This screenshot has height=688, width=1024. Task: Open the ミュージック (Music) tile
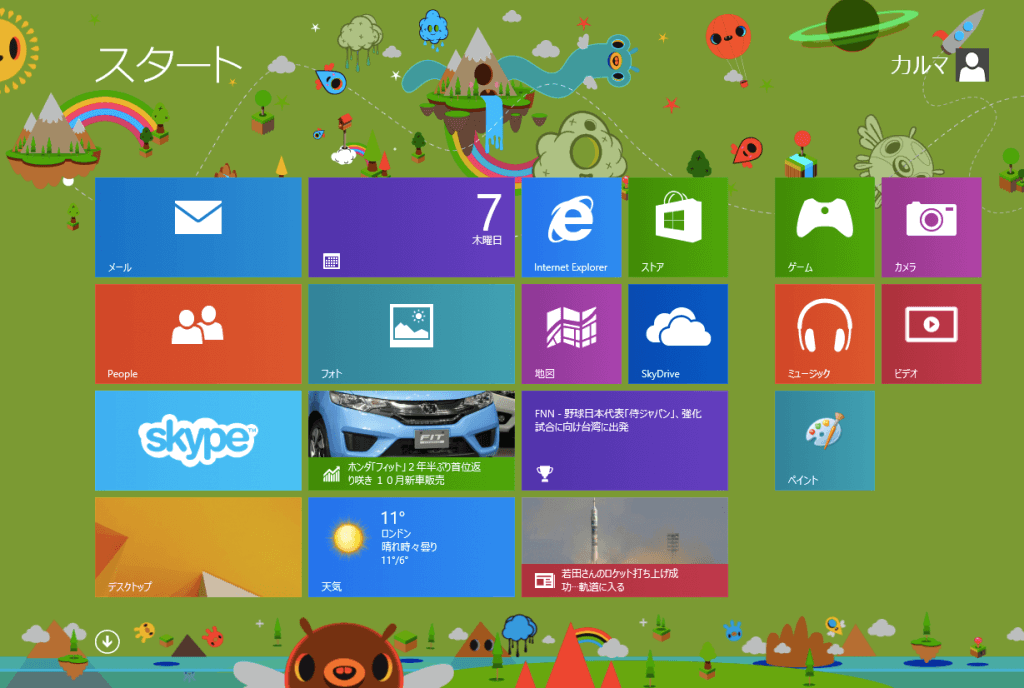tap(825, 334)
